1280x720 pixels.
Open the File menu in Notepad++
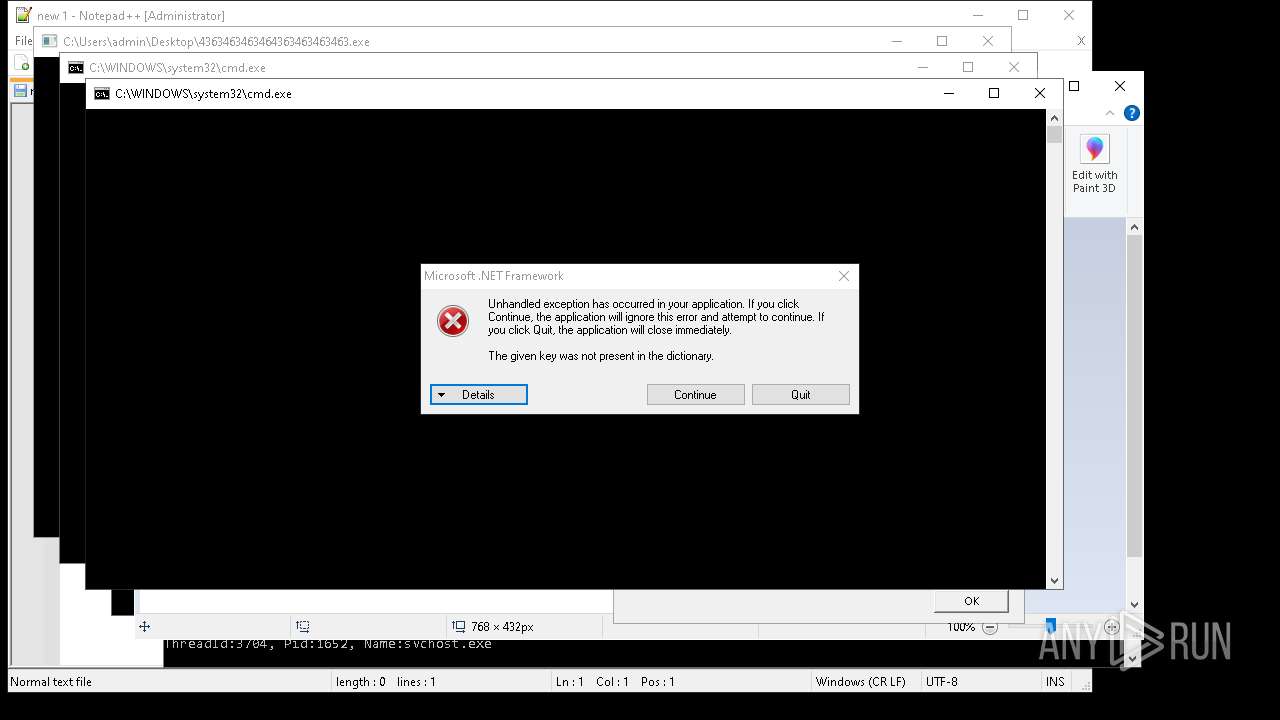click(23, 41)
